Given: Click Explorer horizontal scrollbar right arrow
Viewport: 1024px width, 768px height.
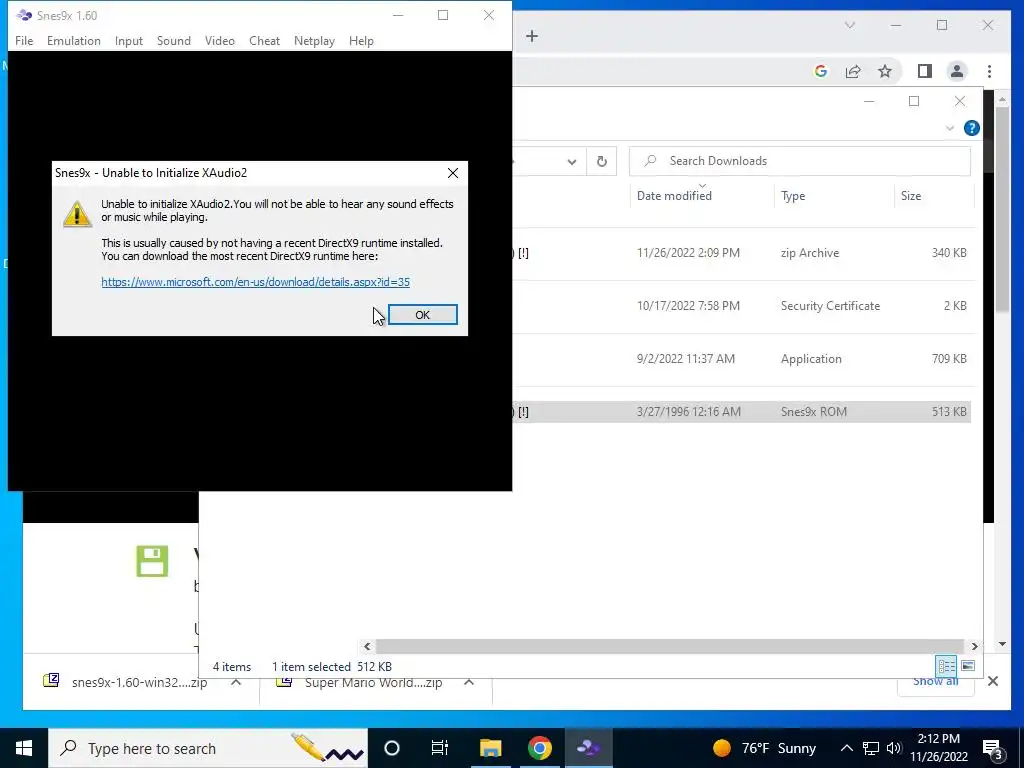Looking at the screenshot, I should (x=974, y=647).
